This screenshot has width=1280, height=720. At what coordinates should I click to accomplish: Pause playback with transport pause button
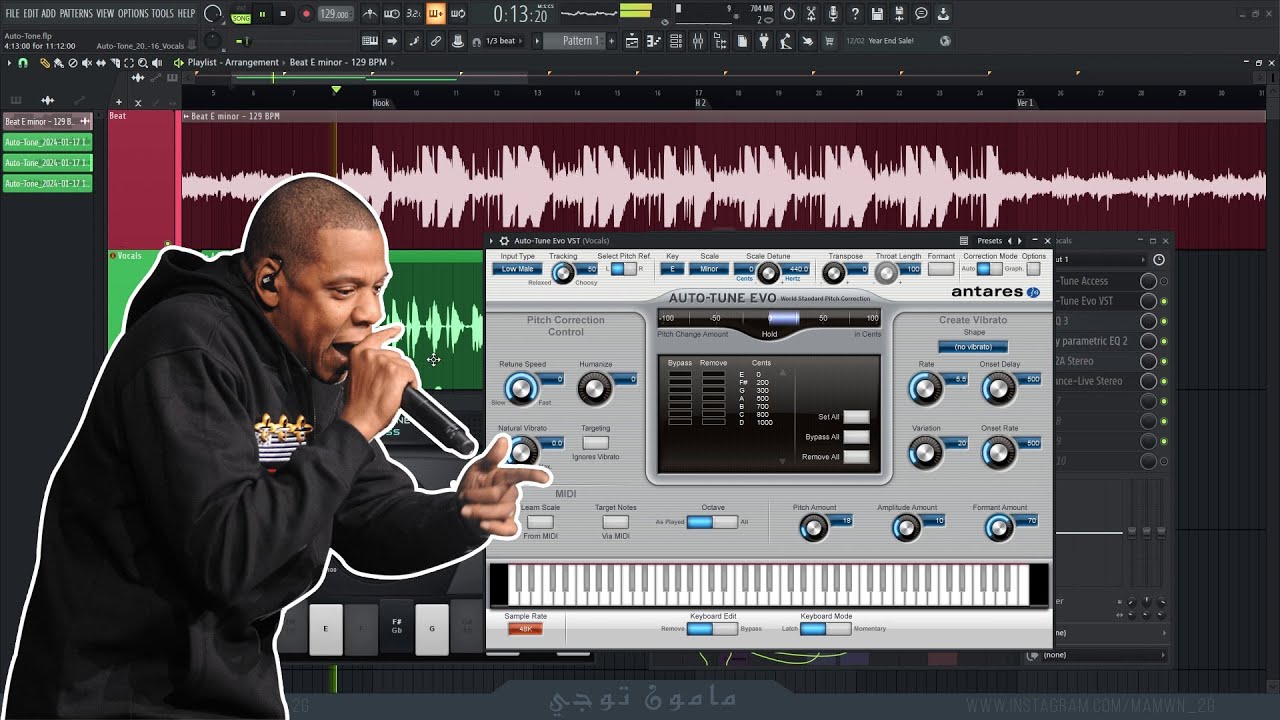(x=263, y=14)
